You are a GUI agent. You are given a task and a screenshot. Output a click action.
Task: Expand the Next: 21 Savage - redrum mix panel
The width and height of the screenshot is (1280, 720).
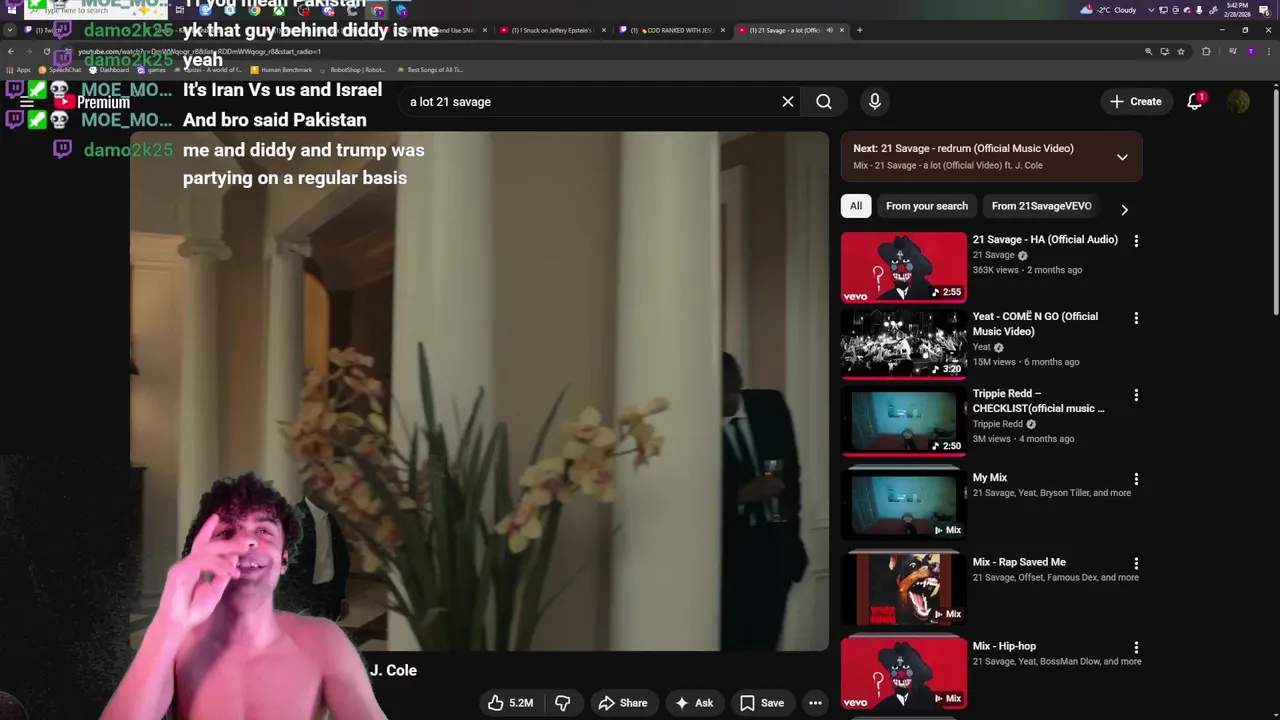tap(1122, 157)
